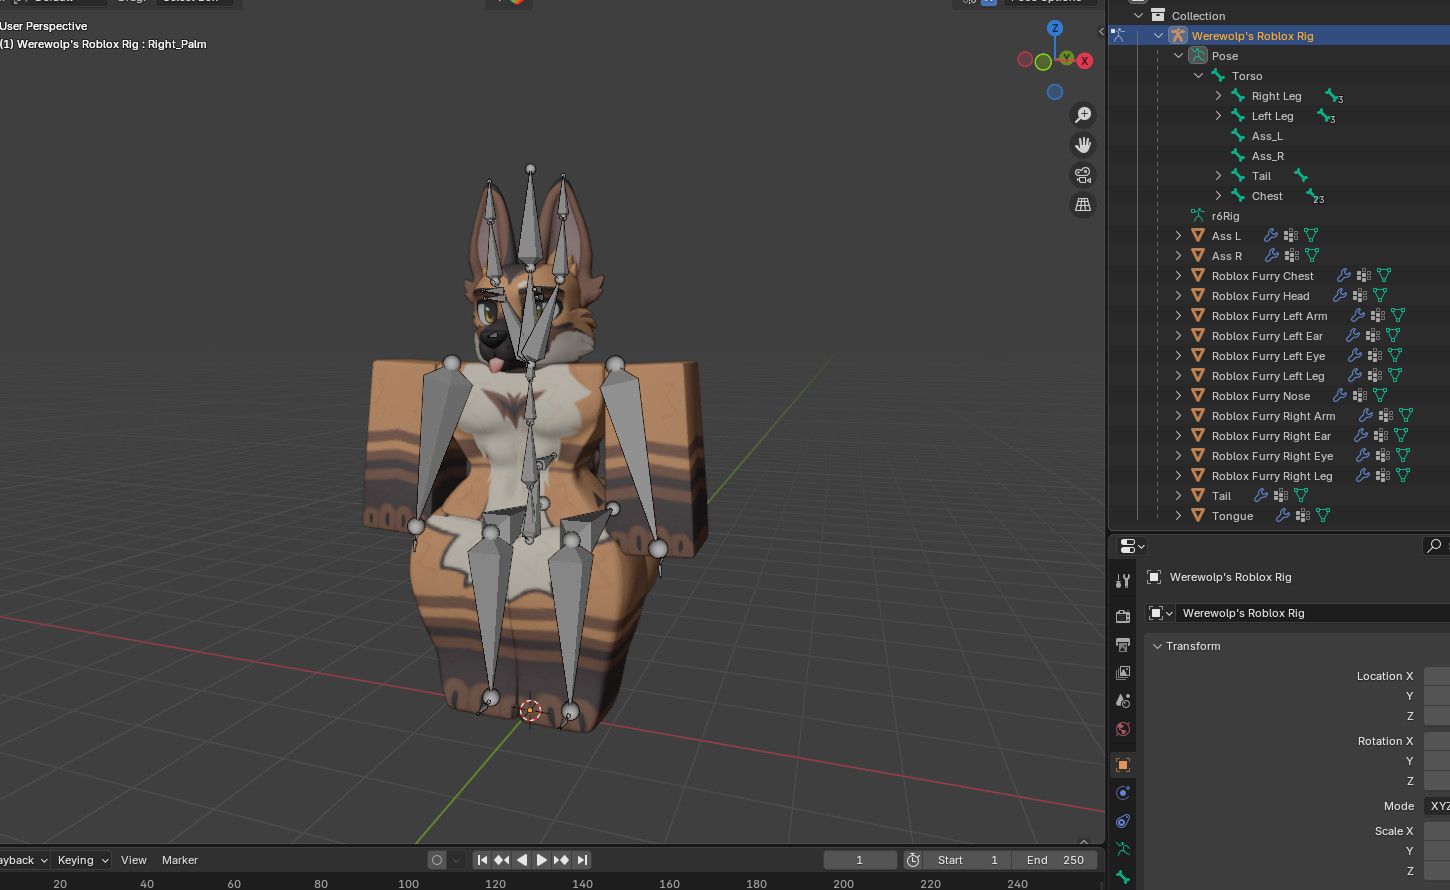
Task: Jump to previous keyframe
Action: click(502, 860)
